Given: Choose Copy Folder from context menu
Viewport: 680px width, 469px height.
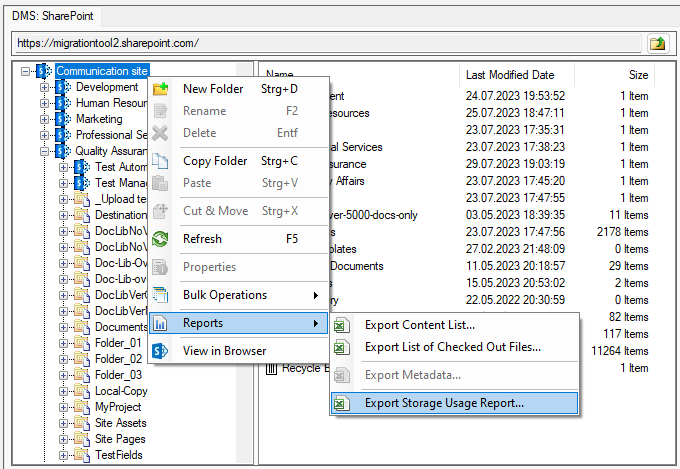Looking at the screenshot, I should (239, 161).
